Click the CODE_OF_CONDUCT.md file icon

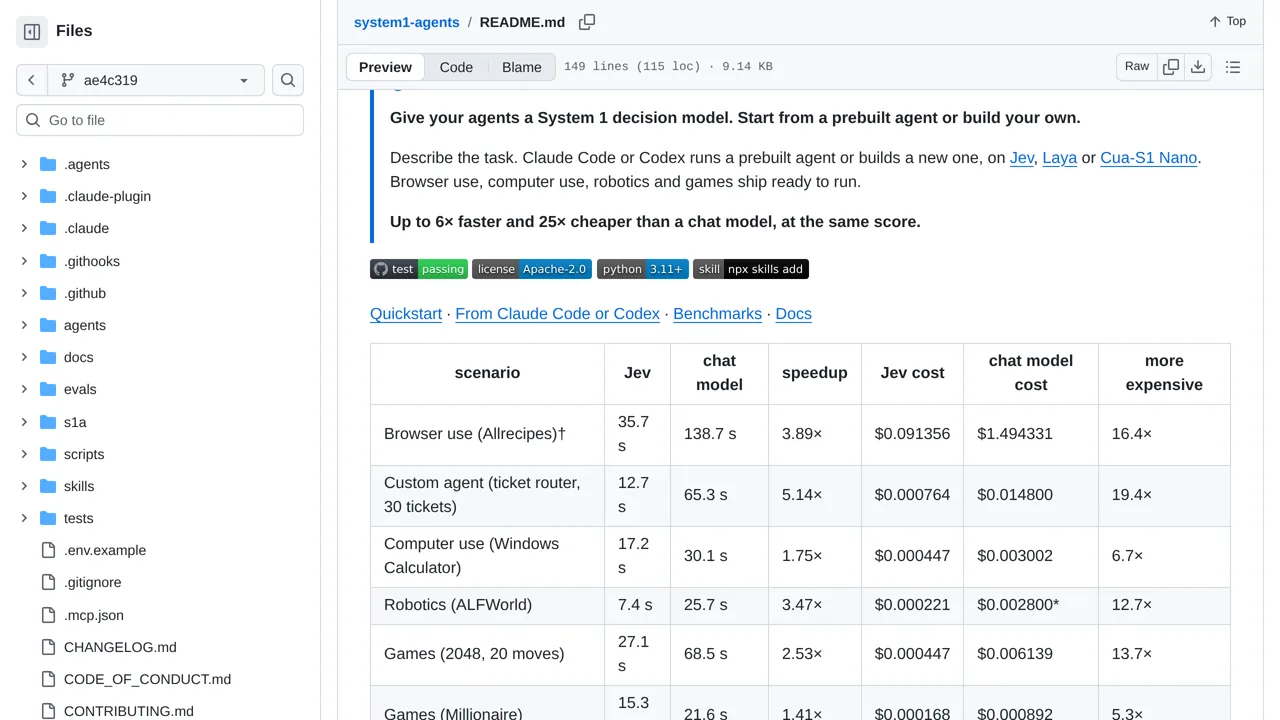click(x=48, y=679)
